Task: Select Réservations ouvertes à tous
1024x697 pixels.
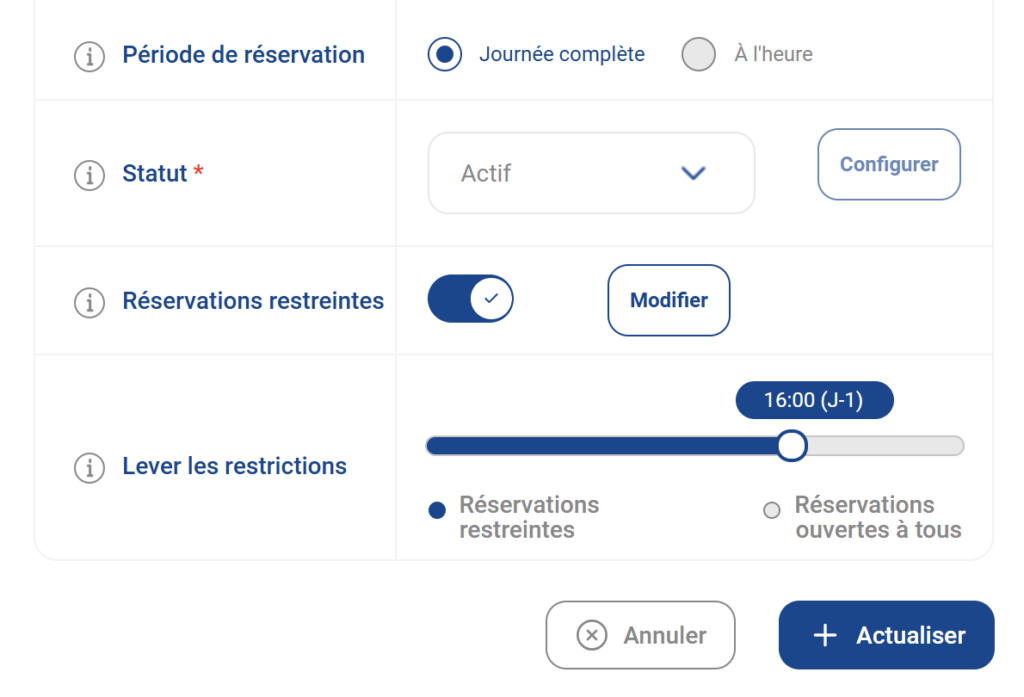Action: click(x=772, y=510)
